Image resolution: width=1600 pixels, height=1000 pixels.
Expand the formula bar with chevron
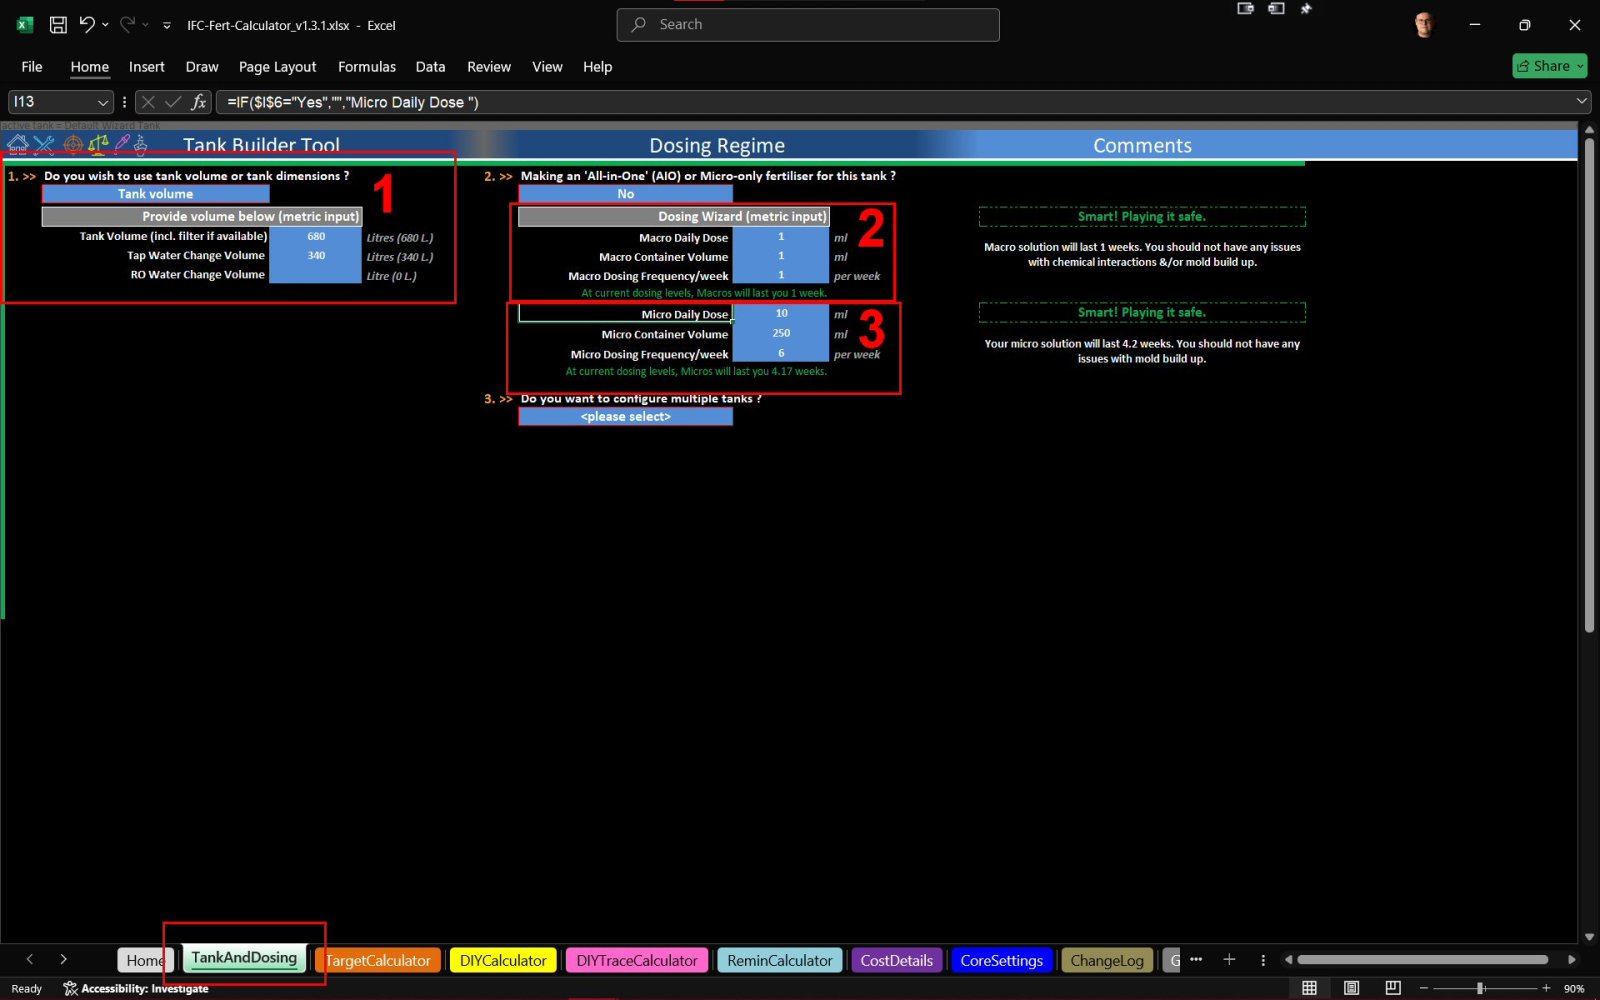(1582, 101)
